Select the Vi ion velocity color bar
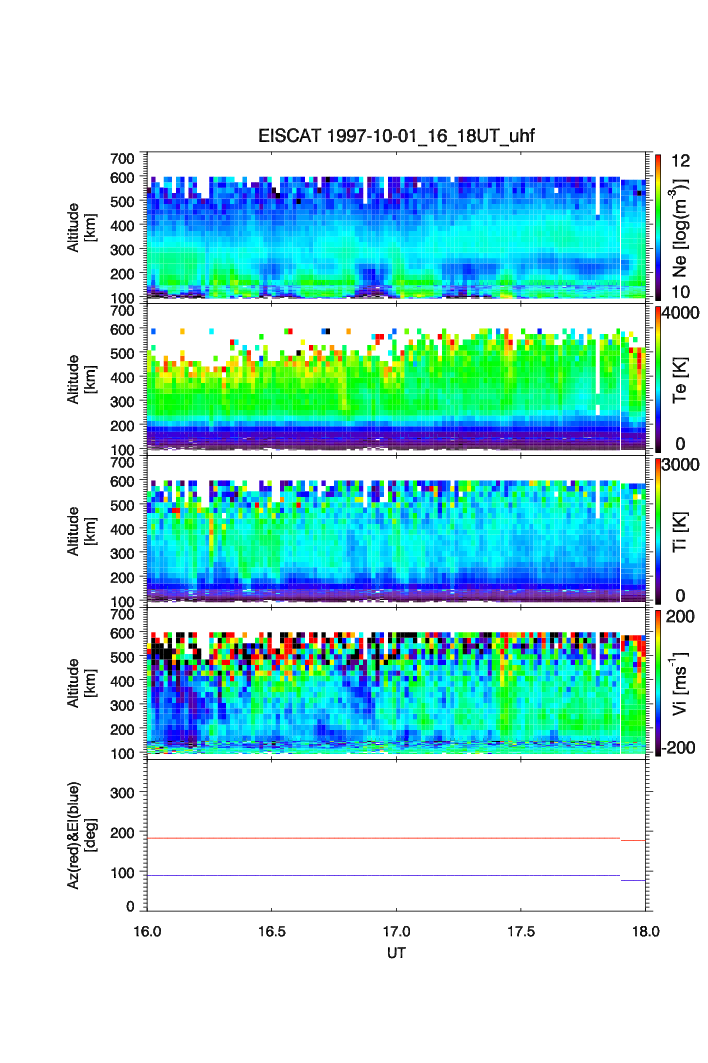 (658, 683)
